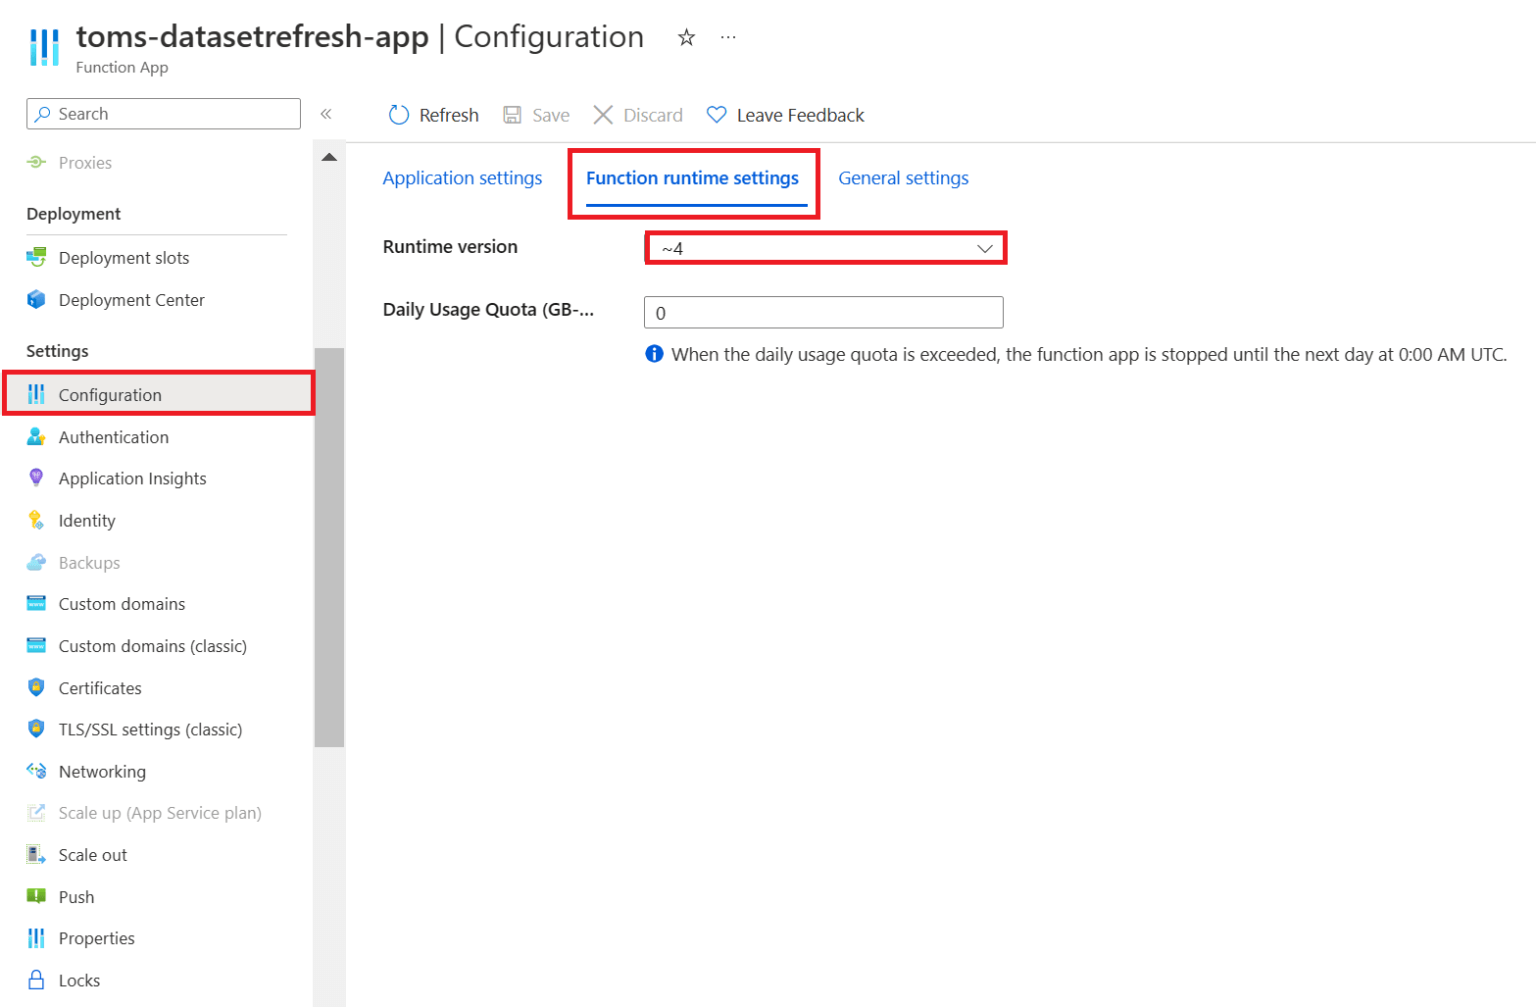
Task: Click the Locks padlock icon
Action: [x=36, y=980]
